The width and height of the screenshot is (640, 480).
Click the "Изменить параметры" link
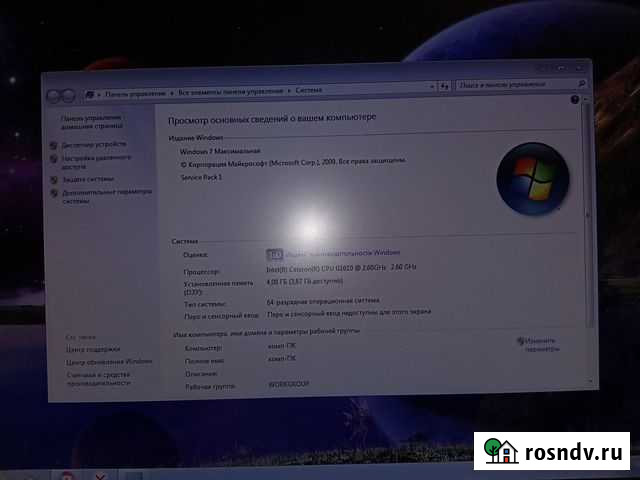tap(547, 344)
